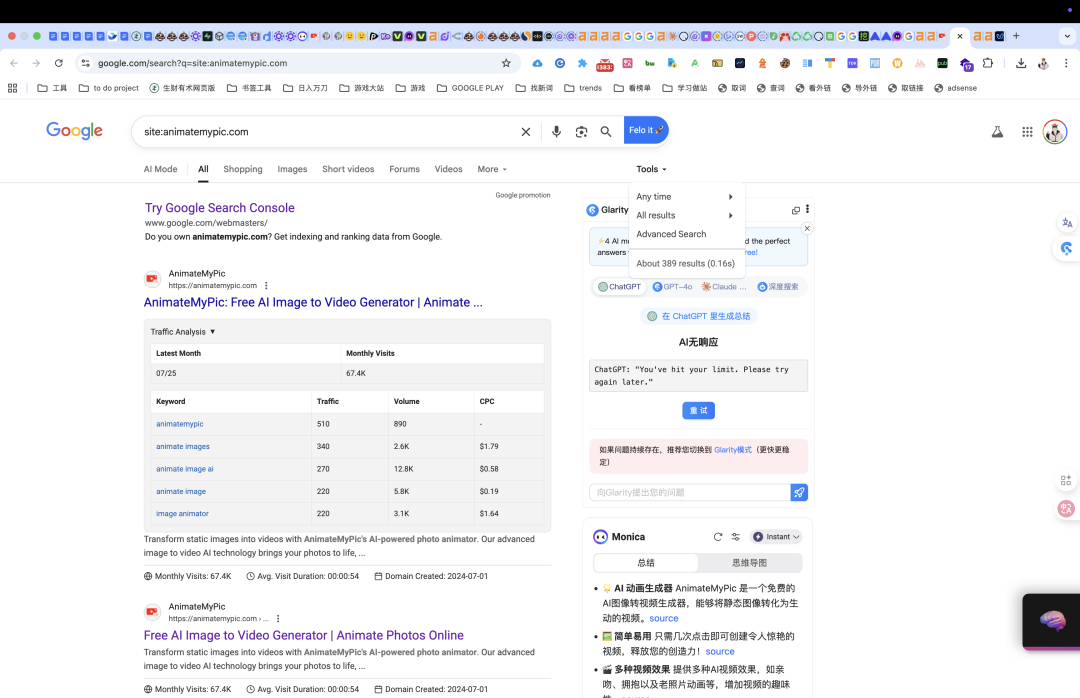Click the Felo it button
1080x698 pixels.
point(646,130)
